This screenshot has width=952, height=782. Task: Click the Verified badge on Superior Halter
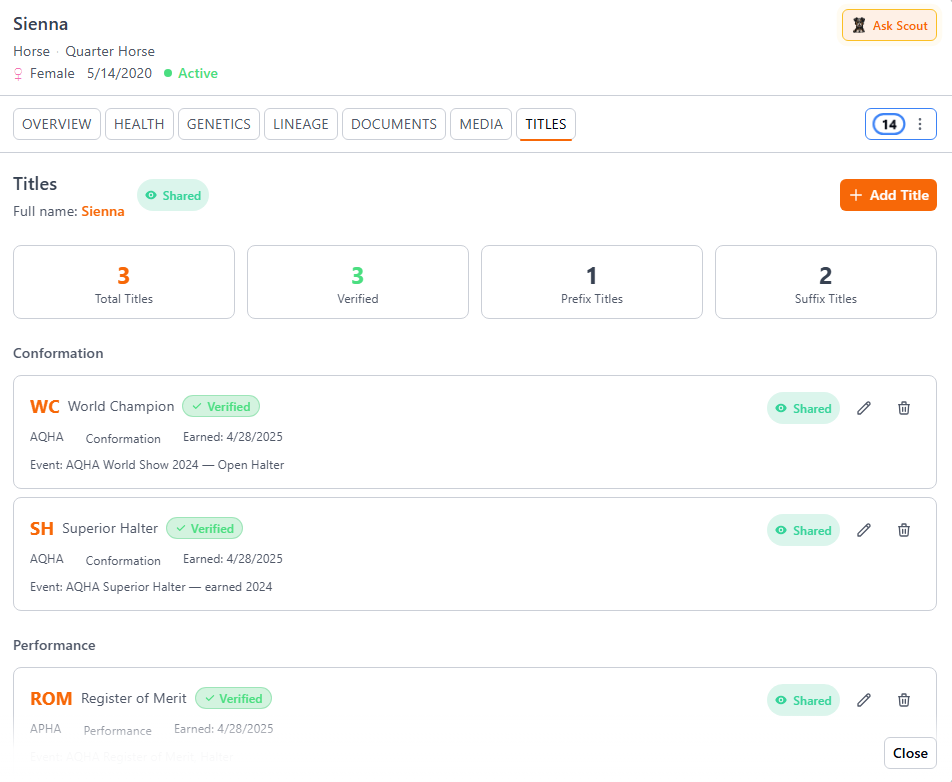point(205,528)
